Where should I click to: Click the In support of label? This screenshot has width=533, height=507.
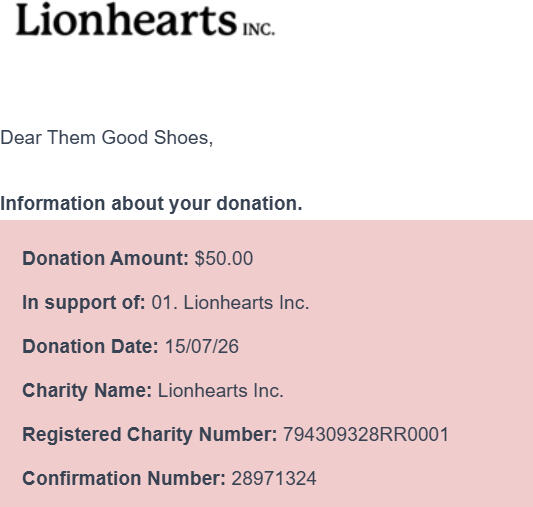(x=84, y=302)
